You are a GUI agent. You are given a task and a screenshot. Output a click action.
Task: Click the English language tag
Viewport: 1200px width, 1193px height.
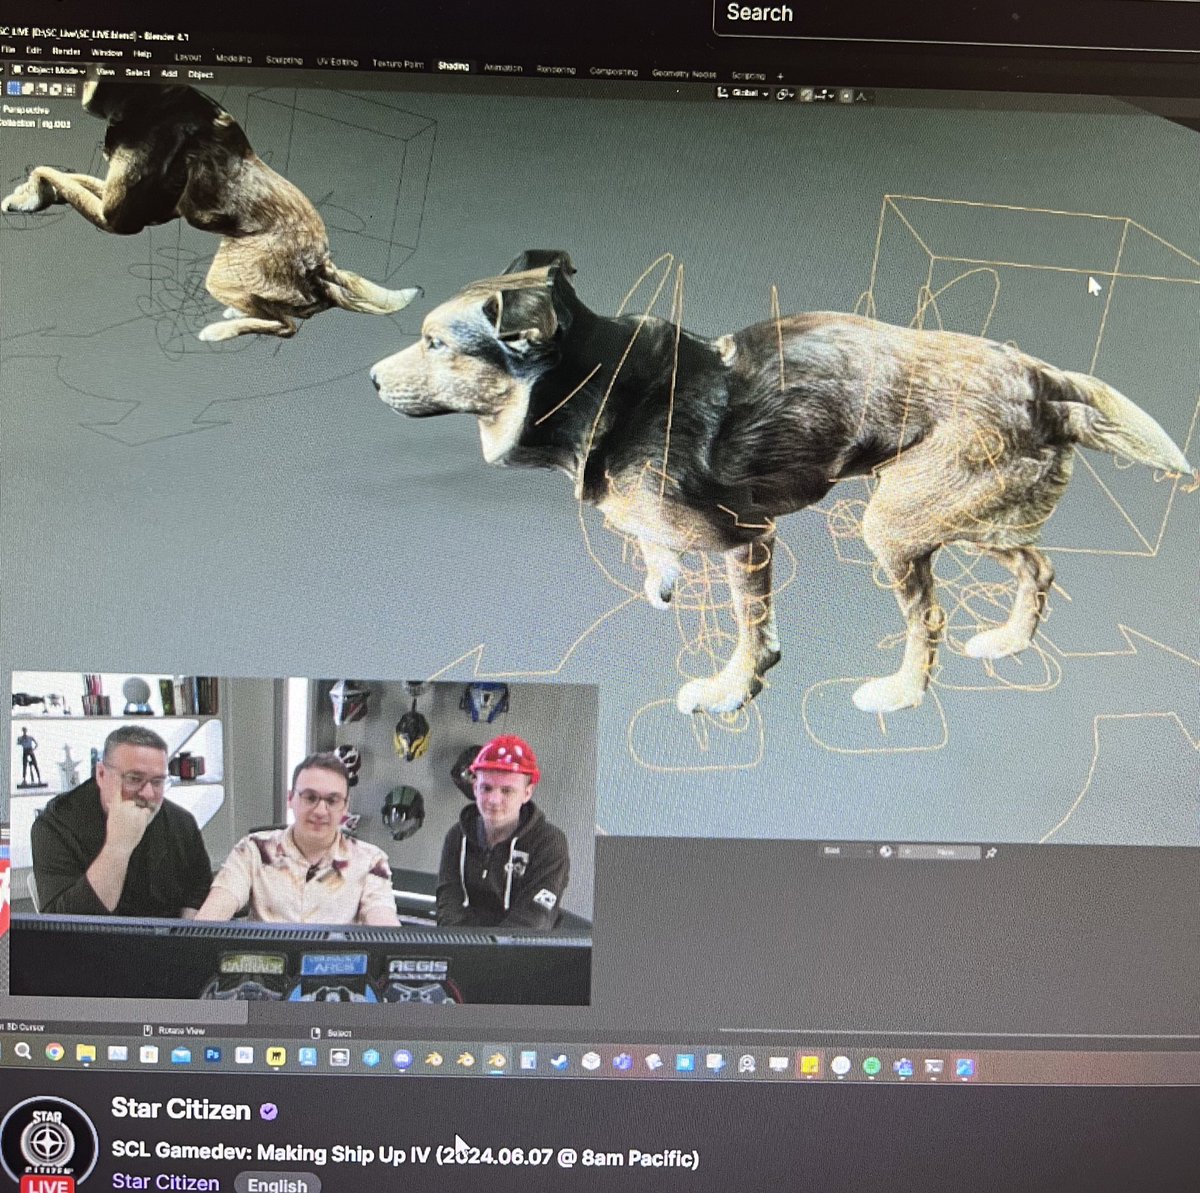[277, 1184]
